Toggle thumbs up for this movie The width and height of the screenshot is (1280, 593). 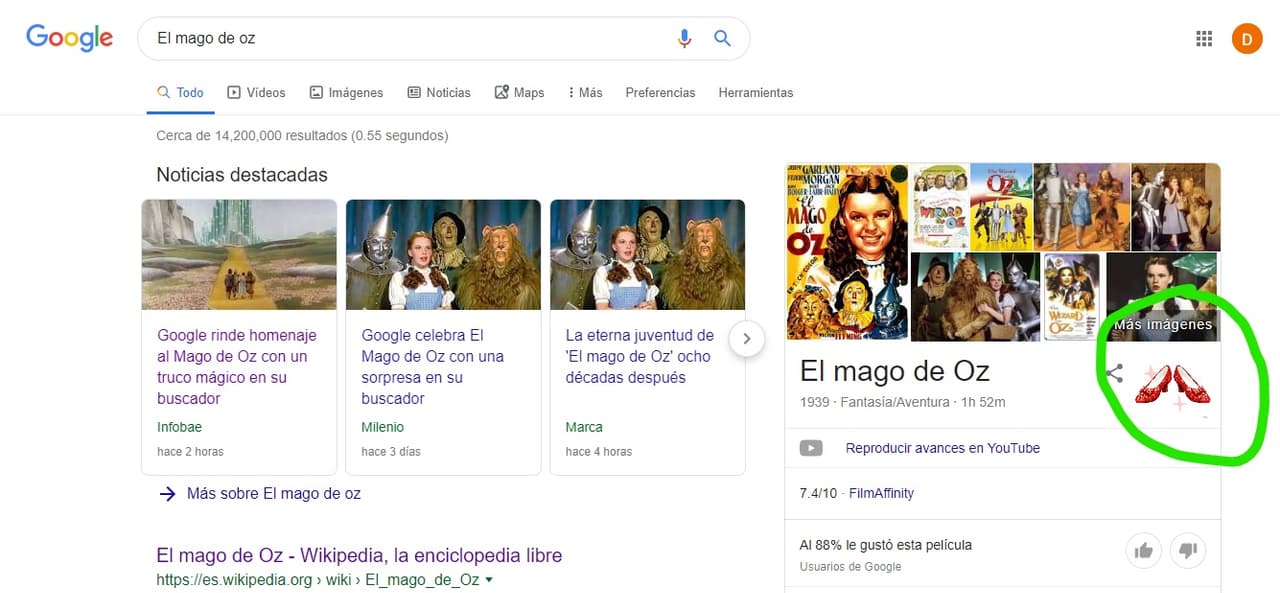click(x=1143, y=550)
